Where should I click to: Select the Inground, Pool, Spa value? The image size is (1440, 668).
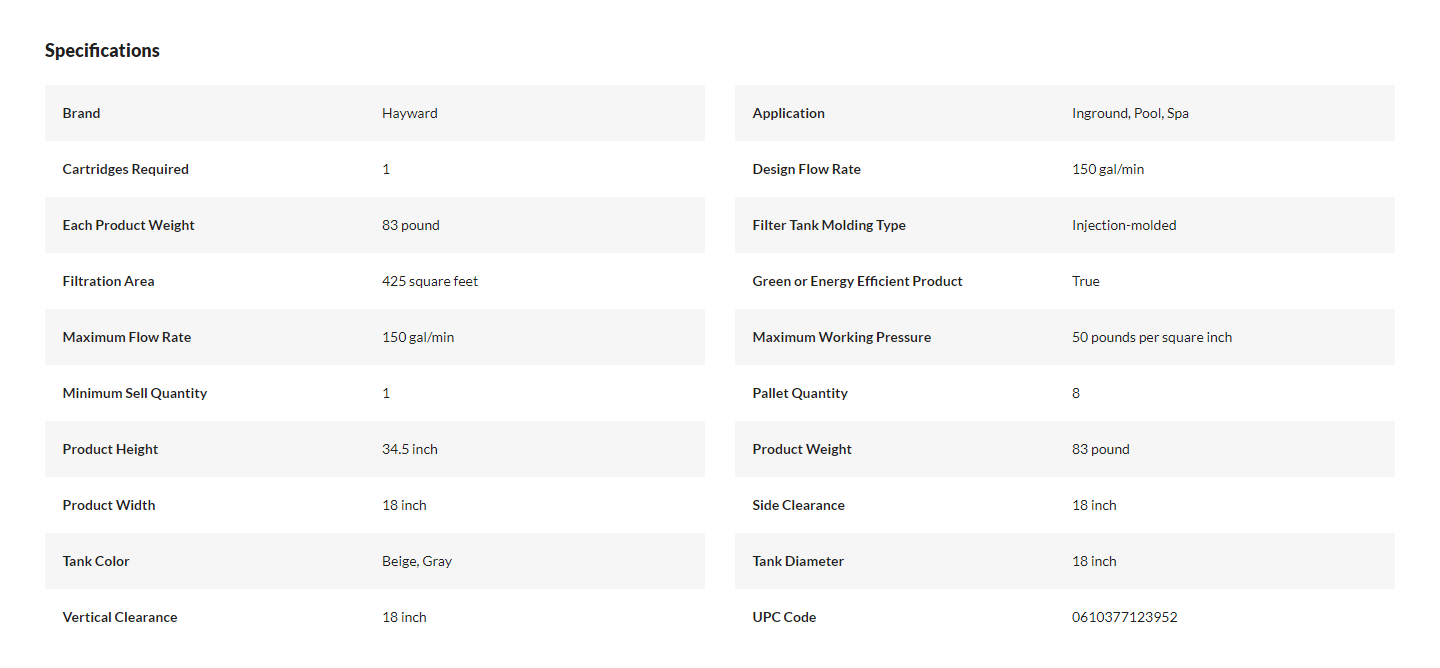pos(1130,113)
